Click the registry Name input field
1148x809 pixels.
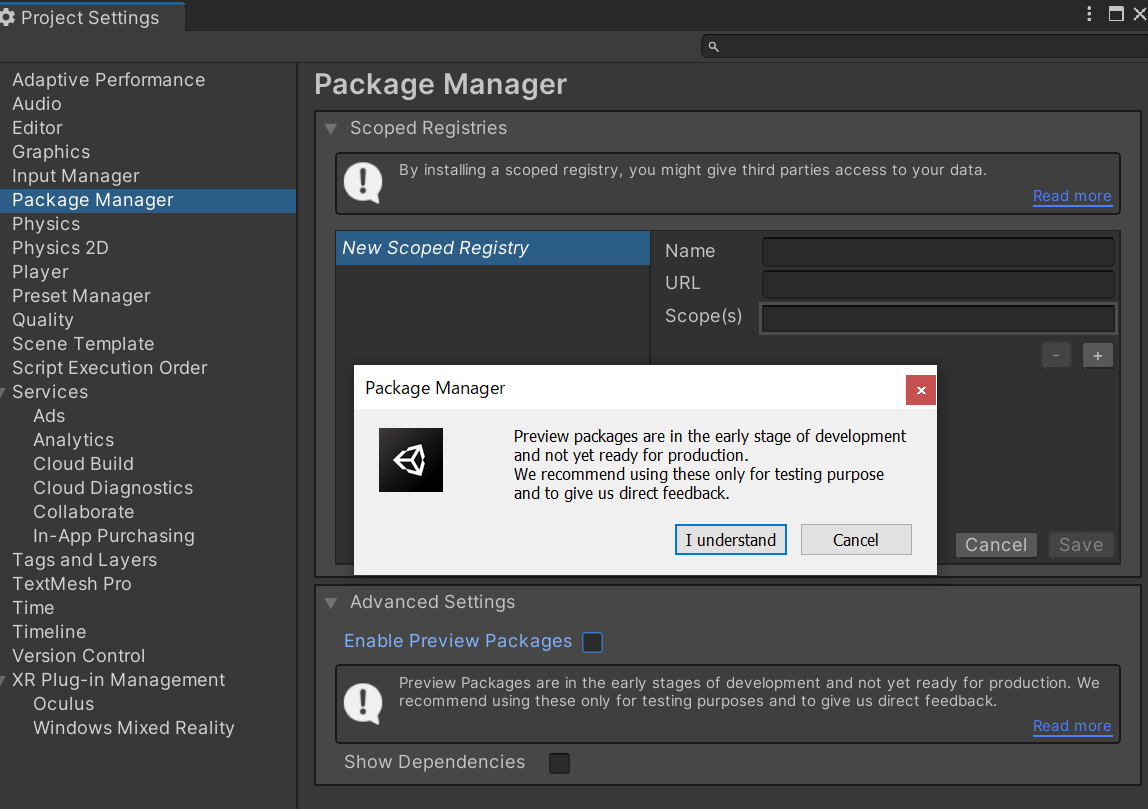938,251
